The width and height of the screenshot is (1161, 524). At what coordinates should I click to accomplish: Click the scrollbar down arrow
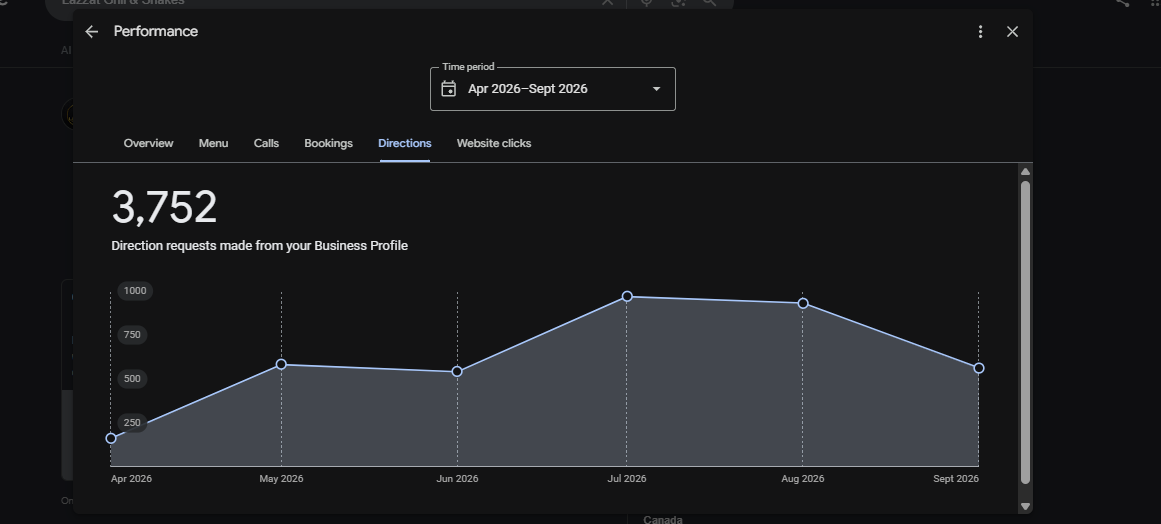(1026, 506)
